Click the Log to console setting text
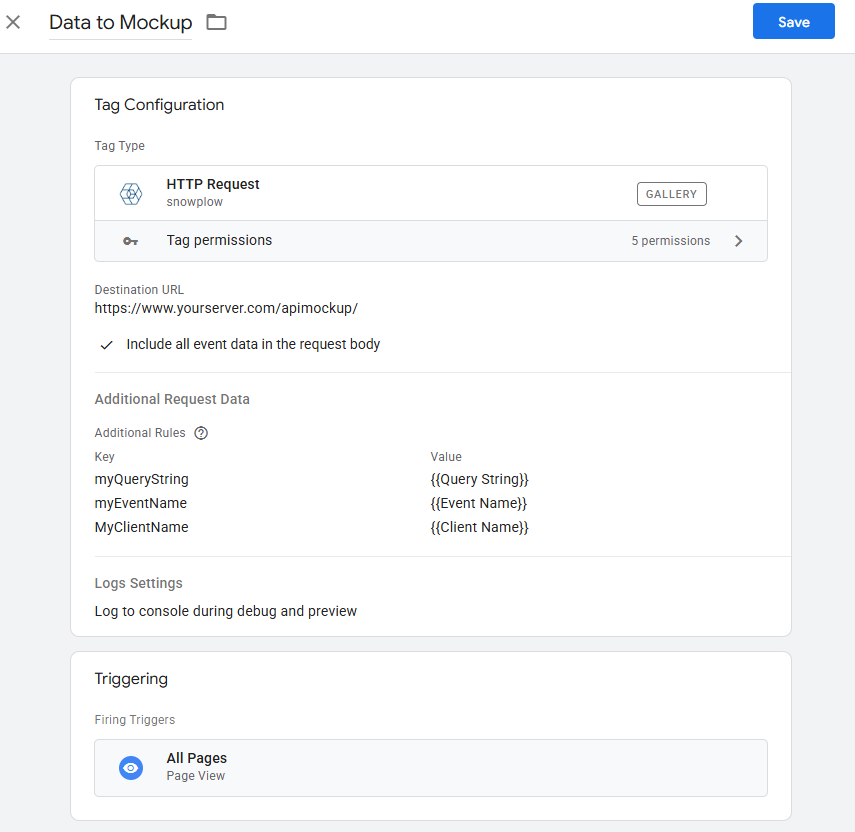Image resolution: width=855 pixels, height=832 pixels. pyautogui.click(x=225, y=611)
